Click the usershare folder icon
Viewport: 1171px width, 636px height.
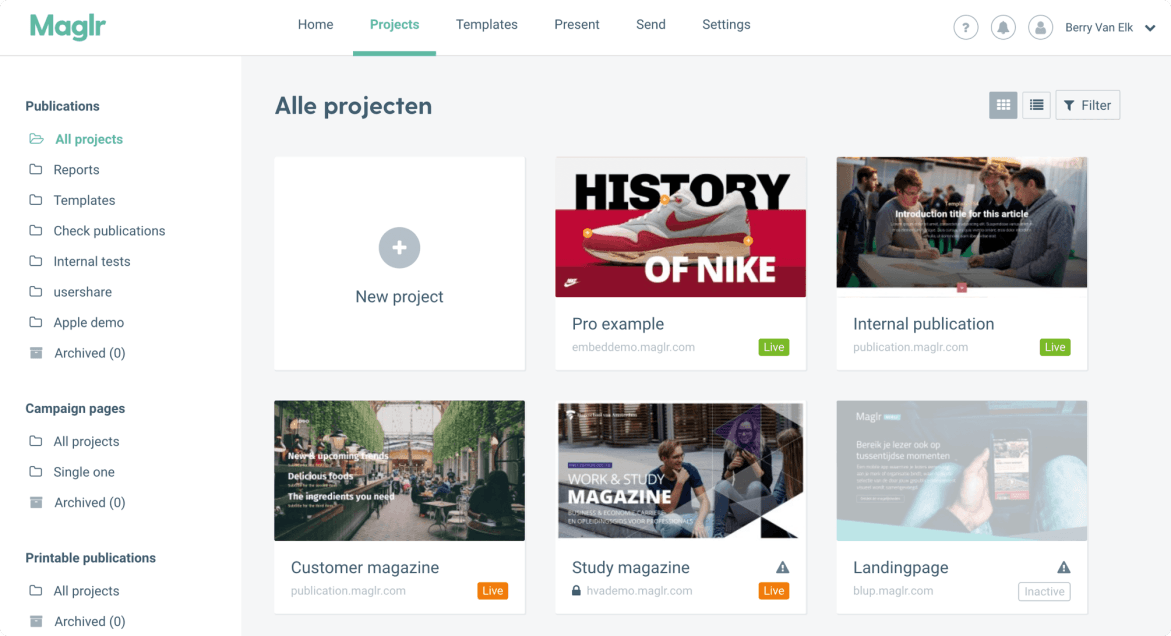(35, 292)
